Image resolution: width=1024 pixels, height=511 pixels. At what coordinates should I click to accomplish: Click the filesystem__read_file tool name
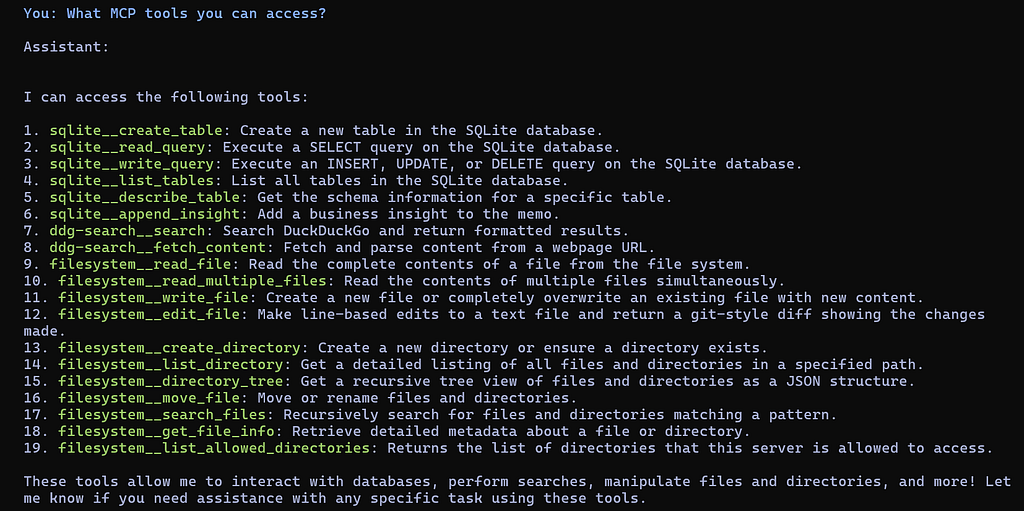coord(140,265)
